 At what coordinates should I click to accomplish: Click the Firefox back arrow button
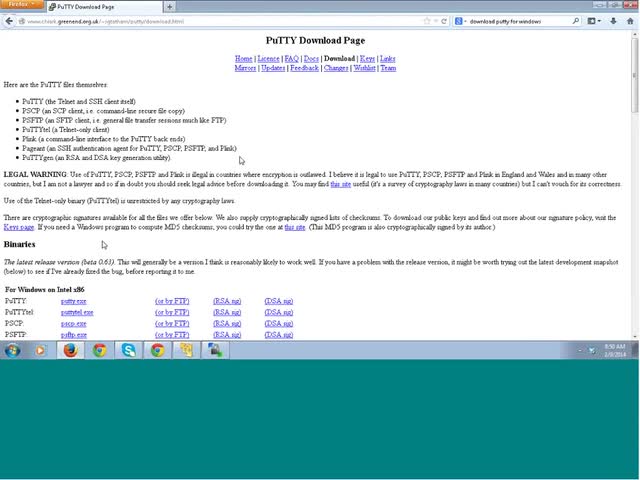pyautogui.click(x=9, y=21)
